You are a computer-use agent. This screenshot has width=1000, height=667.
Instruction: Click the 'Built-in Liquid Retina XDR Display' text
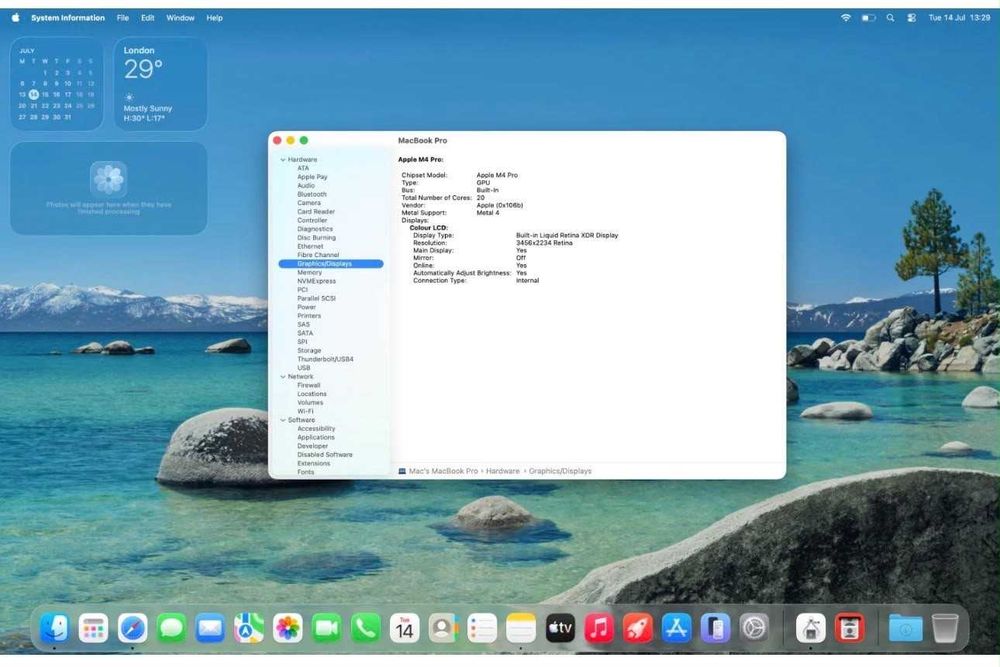pos(567,235)
